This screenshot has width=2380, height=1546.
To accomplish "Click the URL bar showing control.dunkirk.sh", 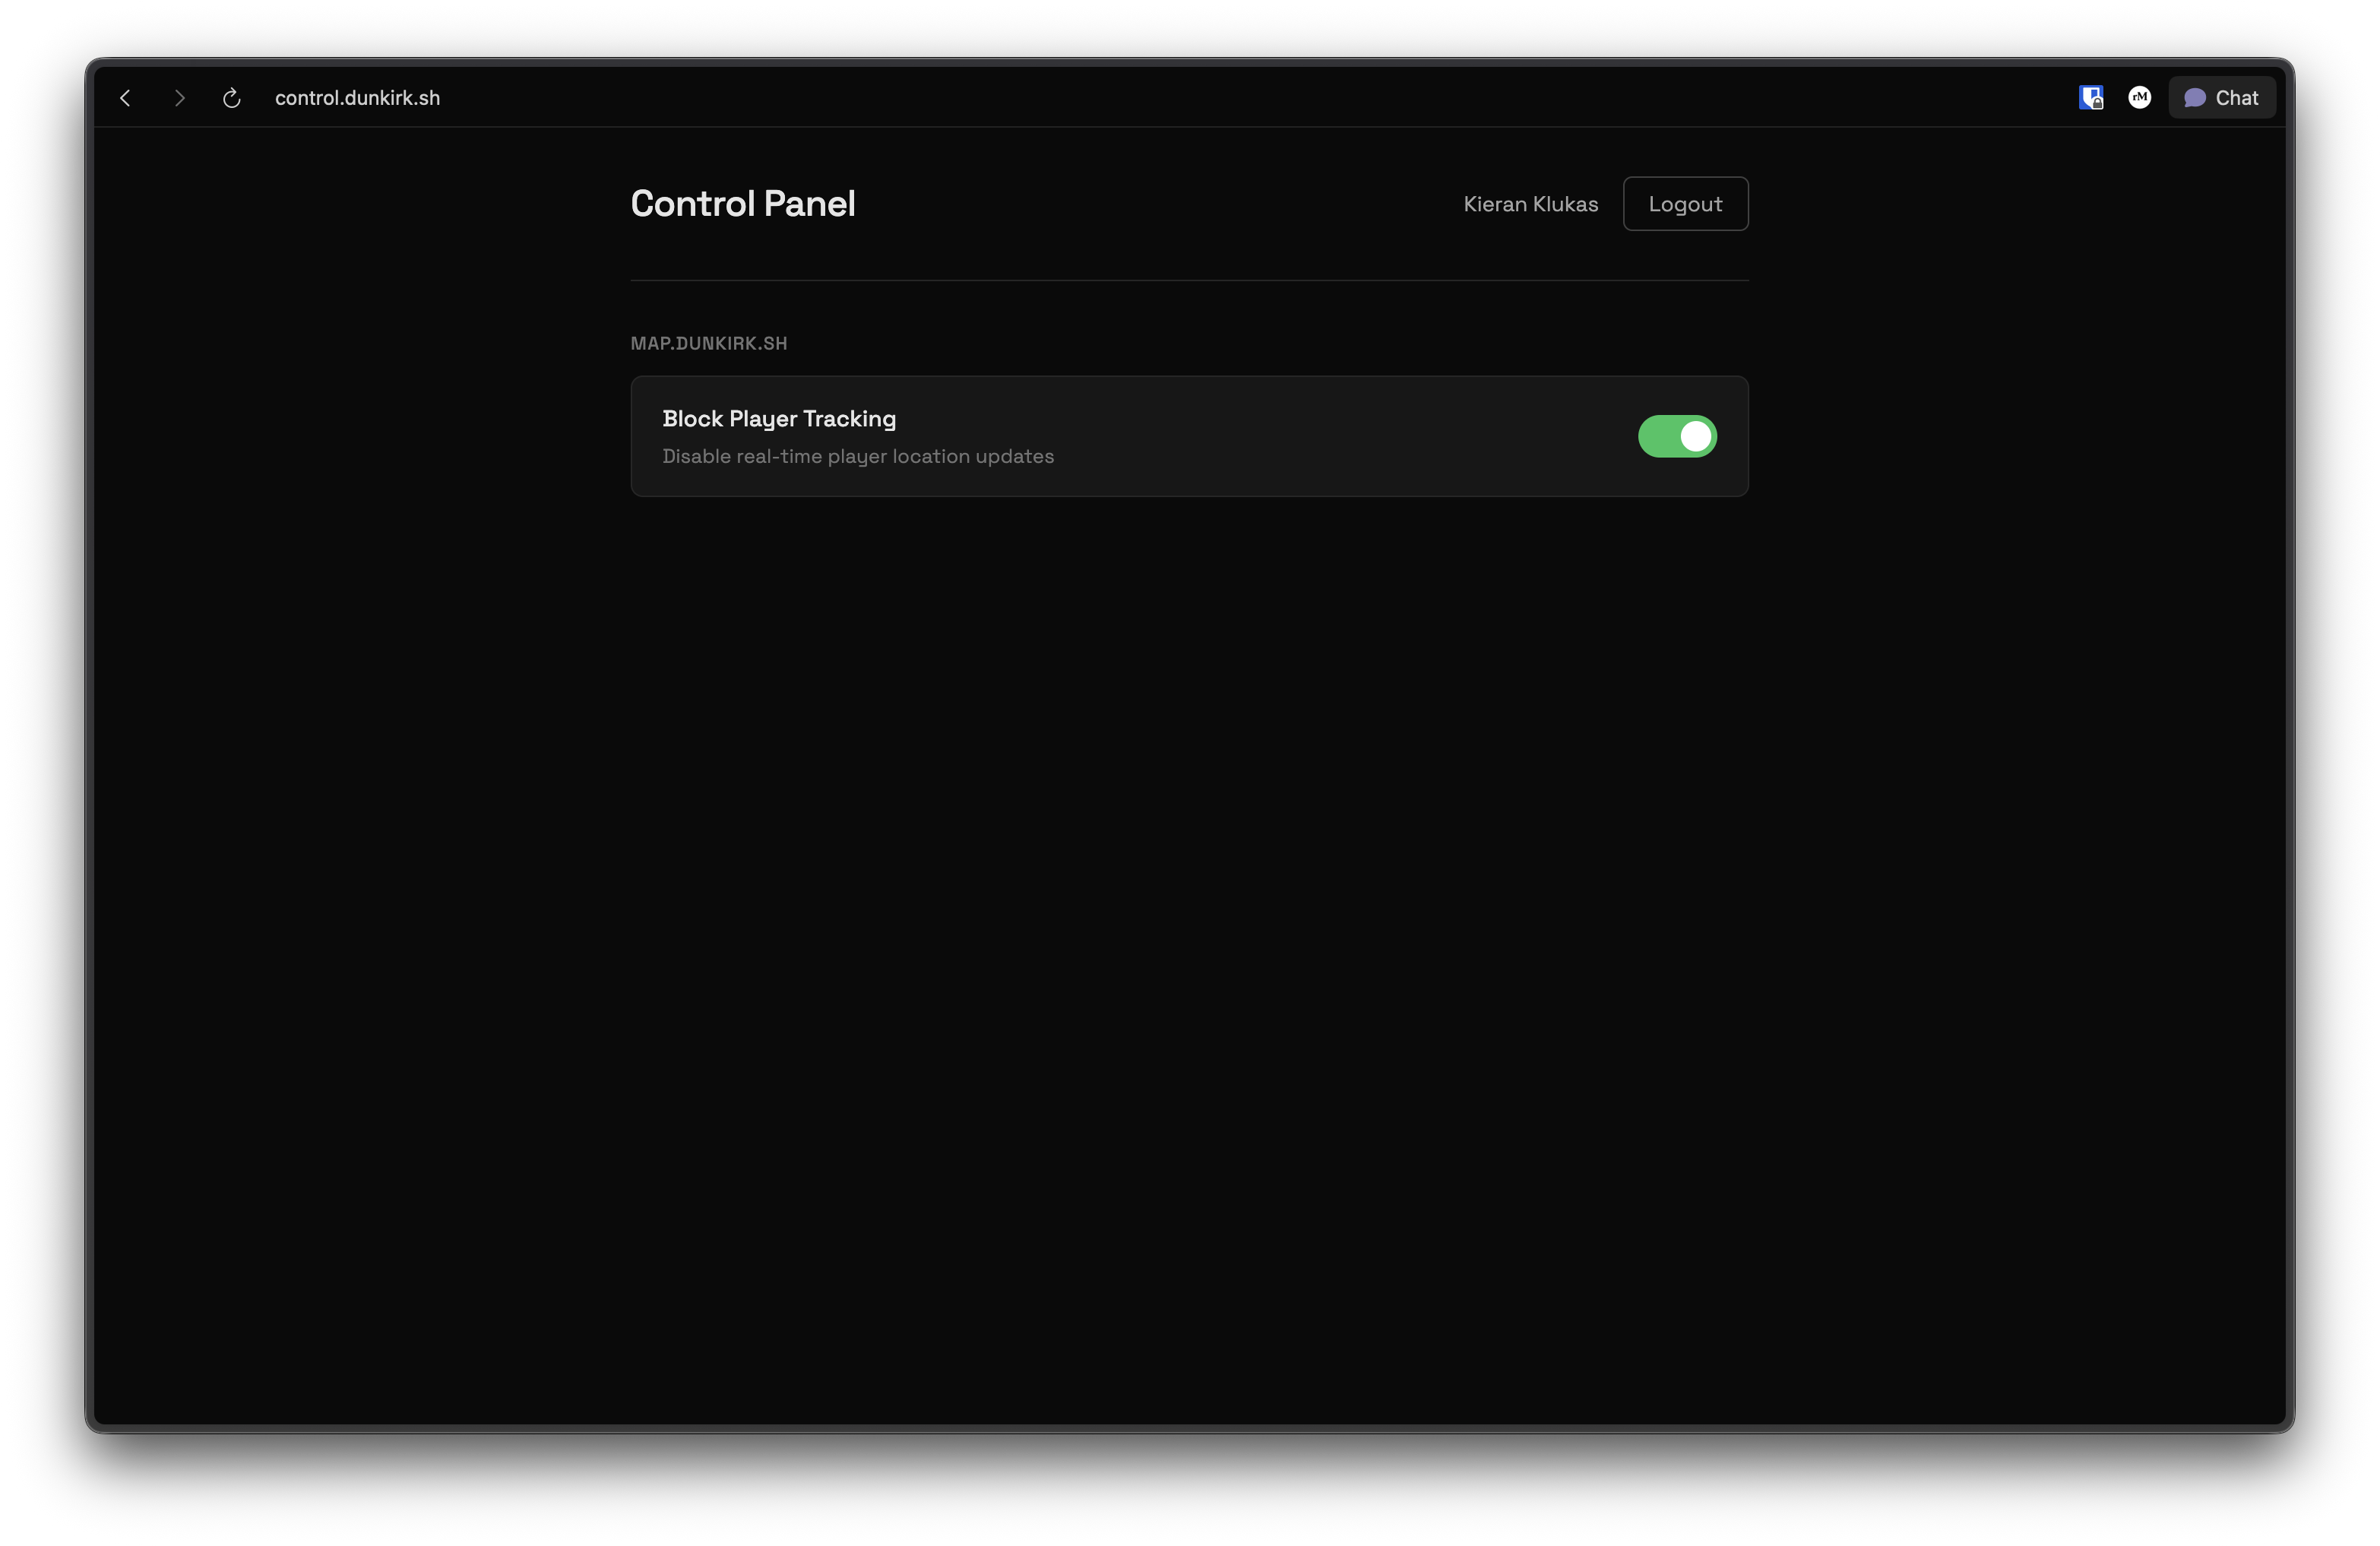I will (x=357, y=97).
